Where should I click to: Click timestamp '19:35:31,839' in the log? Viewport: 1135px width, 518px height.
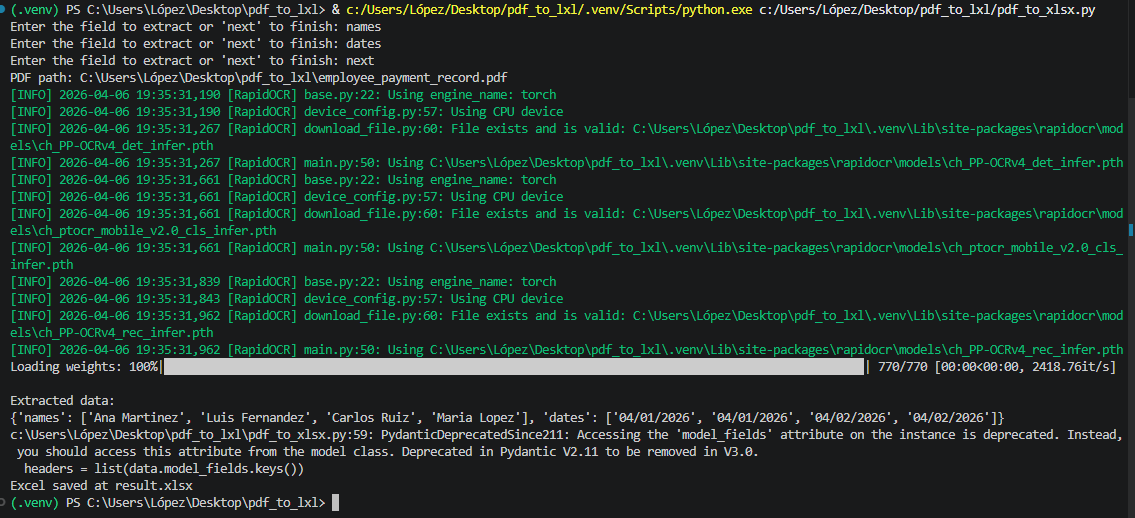tap(179, 281)
